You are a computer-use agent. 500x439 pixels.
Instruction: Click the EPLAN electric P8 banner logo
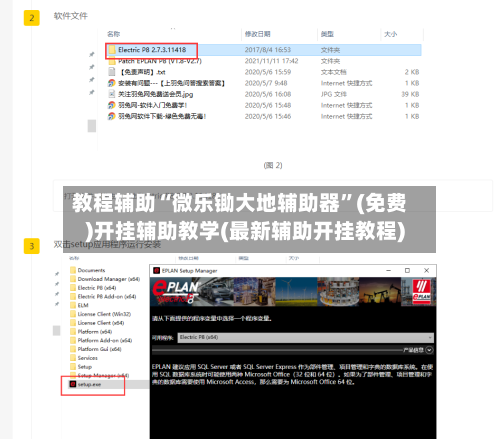pyautogui.click(x=176, y=292)
